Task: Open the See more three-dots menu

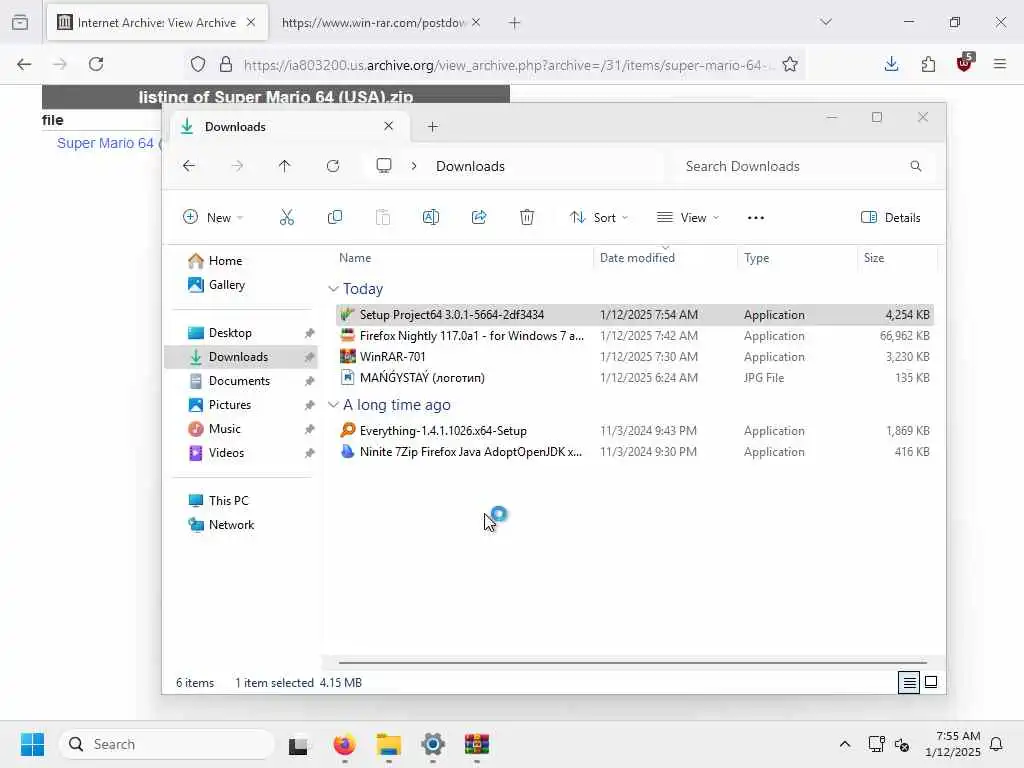Action: point(756,217)
